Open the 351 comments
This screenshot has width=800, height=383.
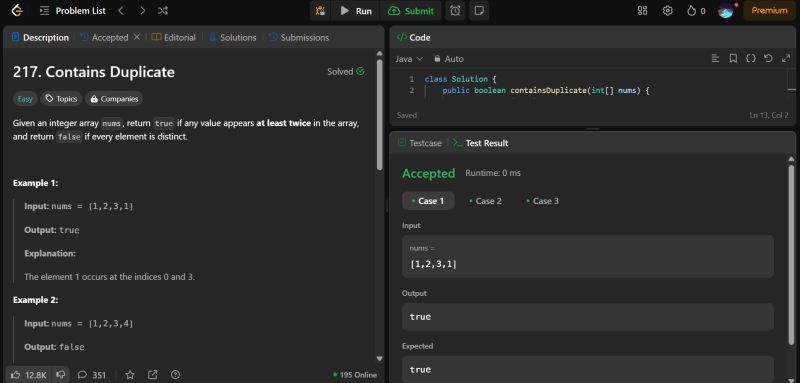coord(92,375)
